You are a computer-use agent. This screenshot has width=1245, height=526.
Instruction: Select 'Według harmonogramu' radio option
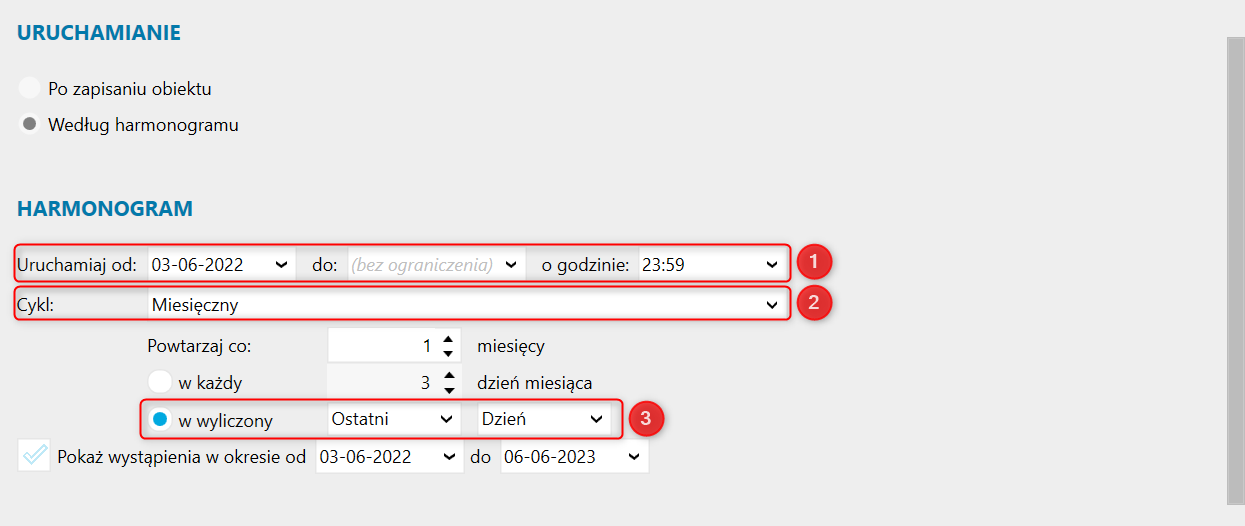click(30, 125)
